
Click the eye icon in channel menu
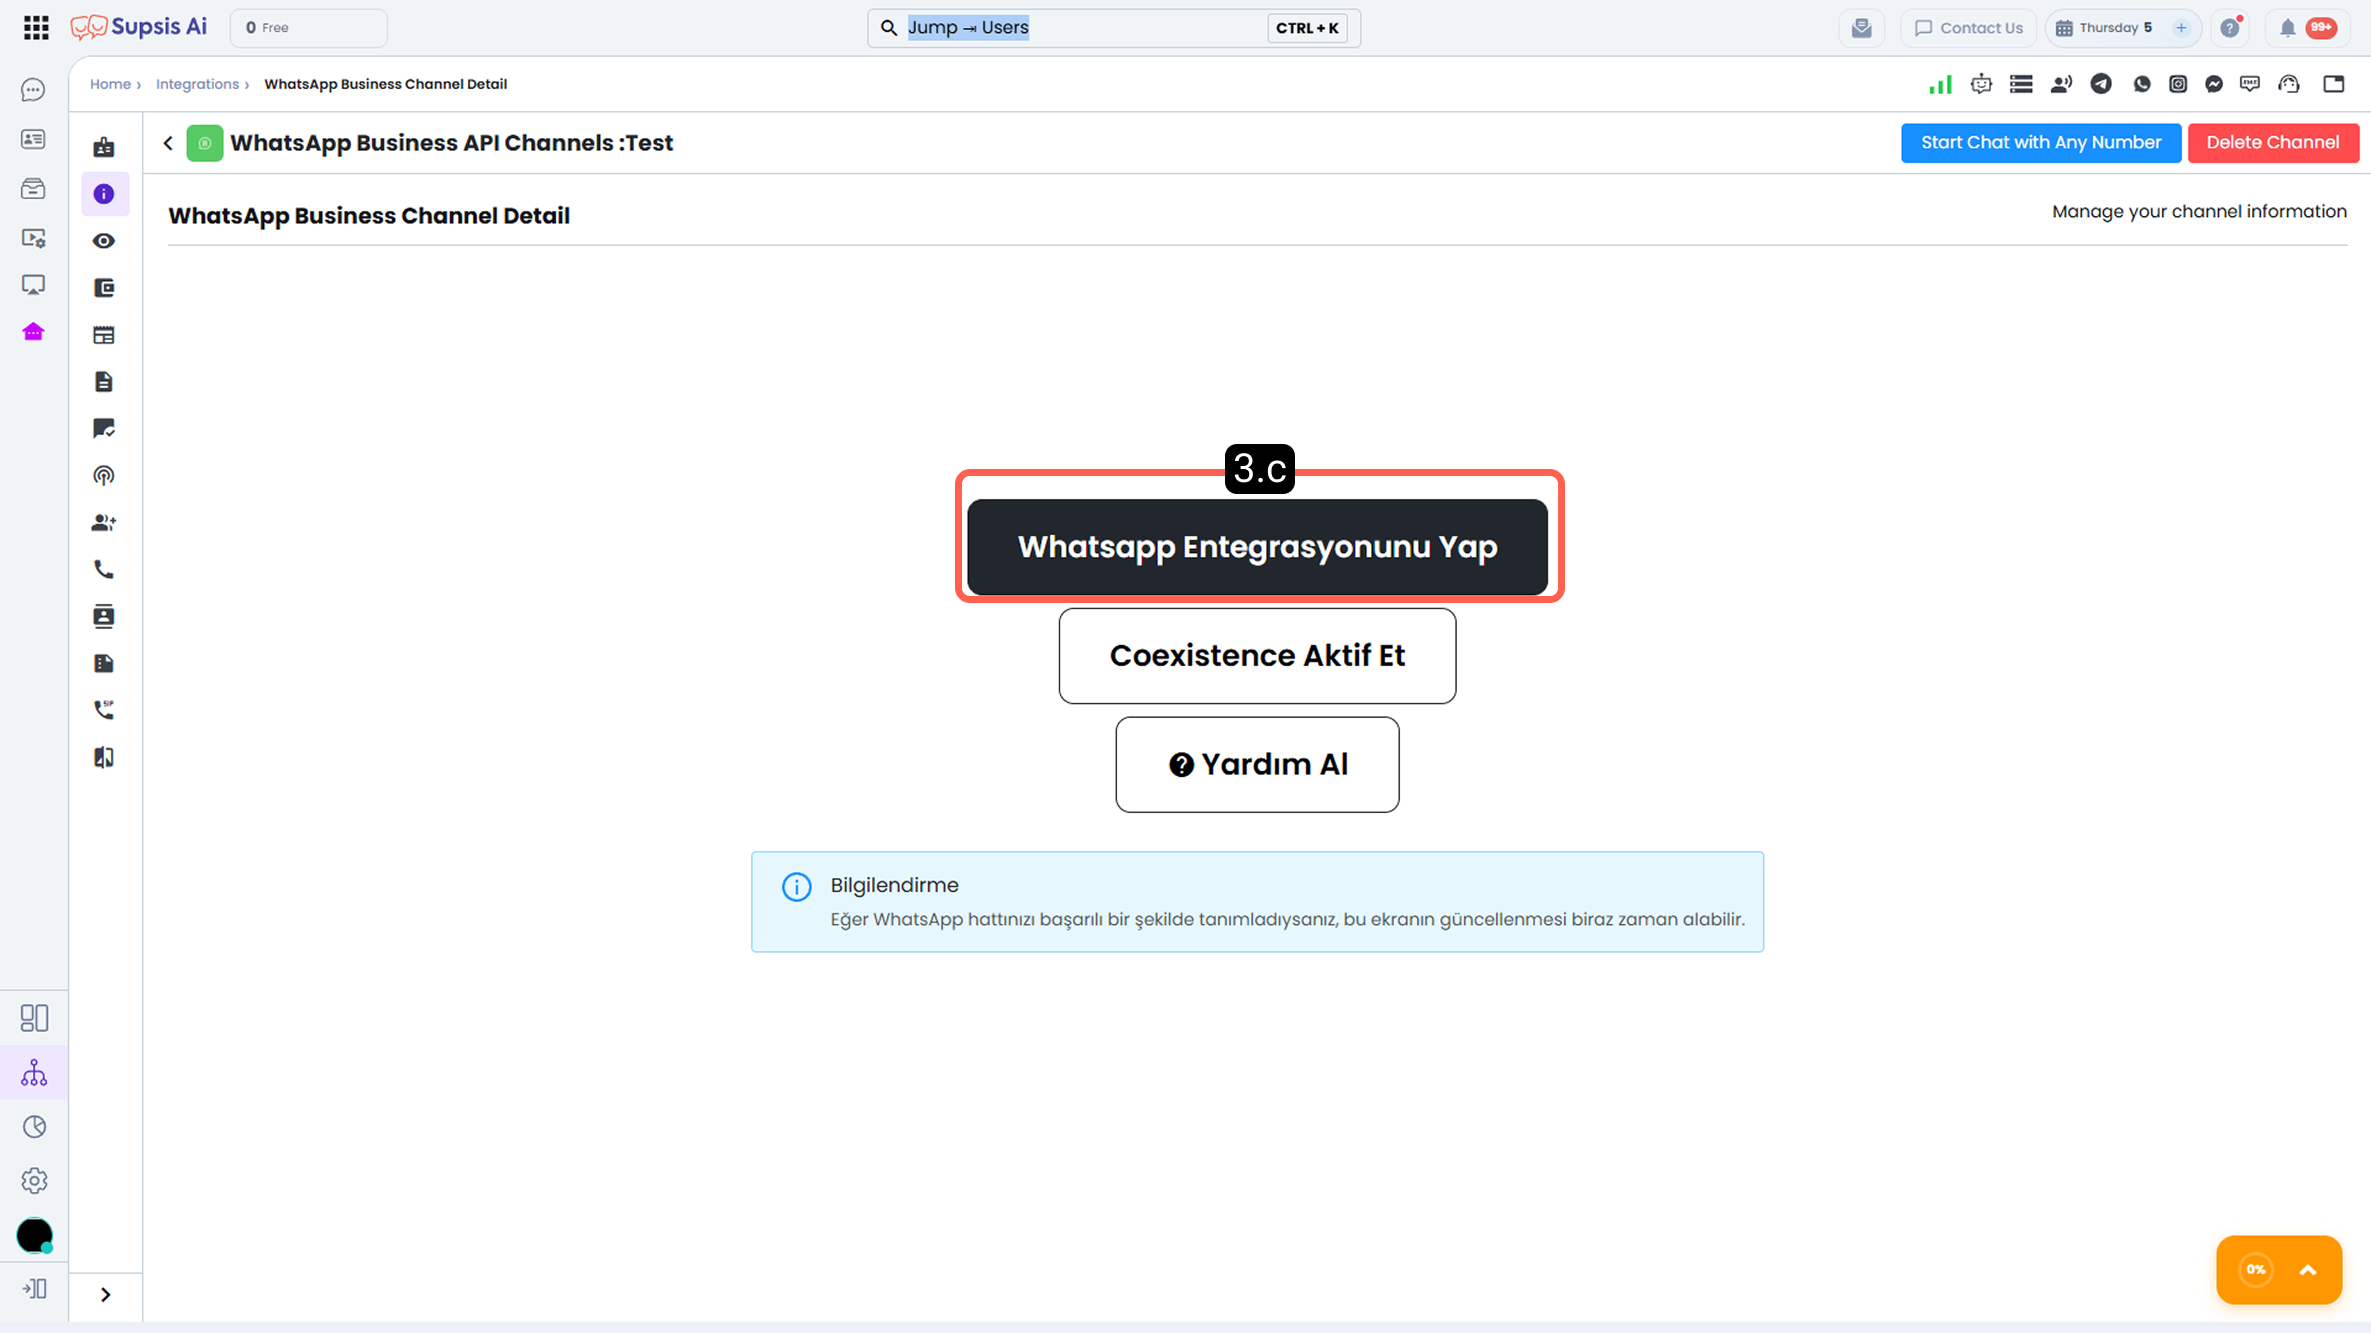104,241
